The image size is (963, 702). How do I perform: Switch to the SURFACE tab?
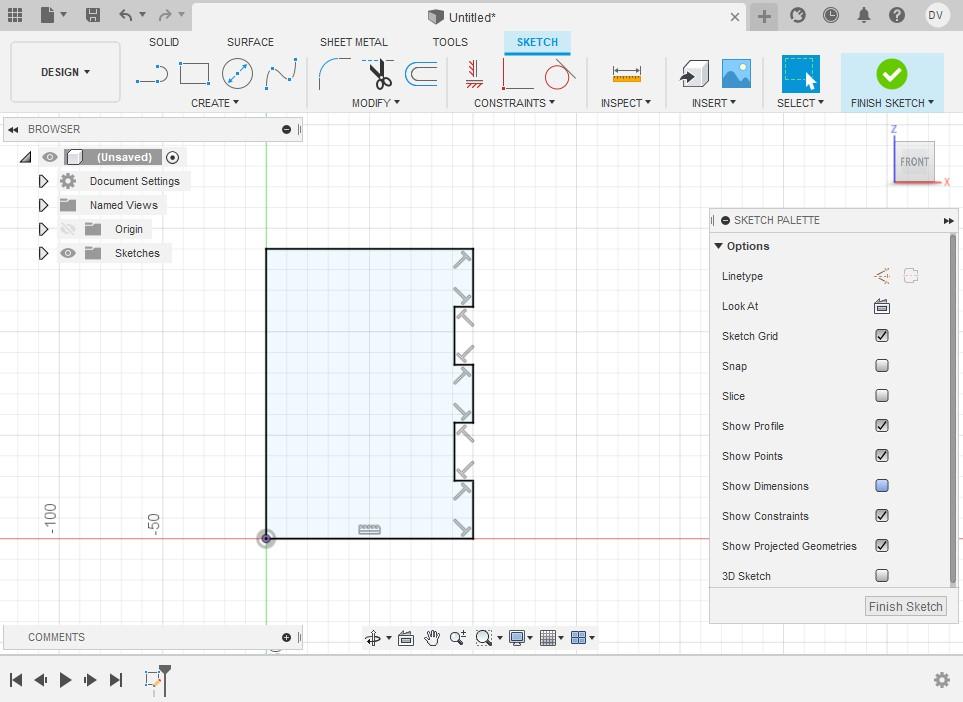(x=251, y=42)
